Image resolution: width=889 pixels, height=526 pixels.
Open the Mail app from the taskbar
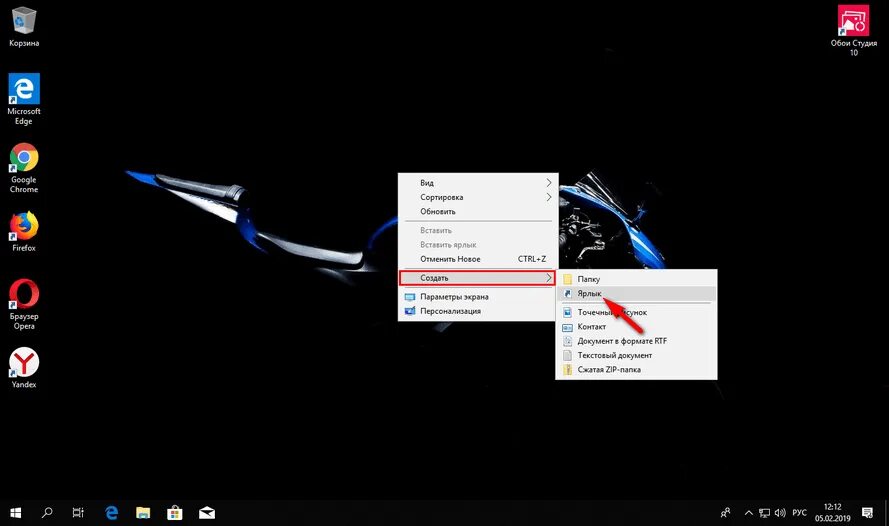coord(207,512)
